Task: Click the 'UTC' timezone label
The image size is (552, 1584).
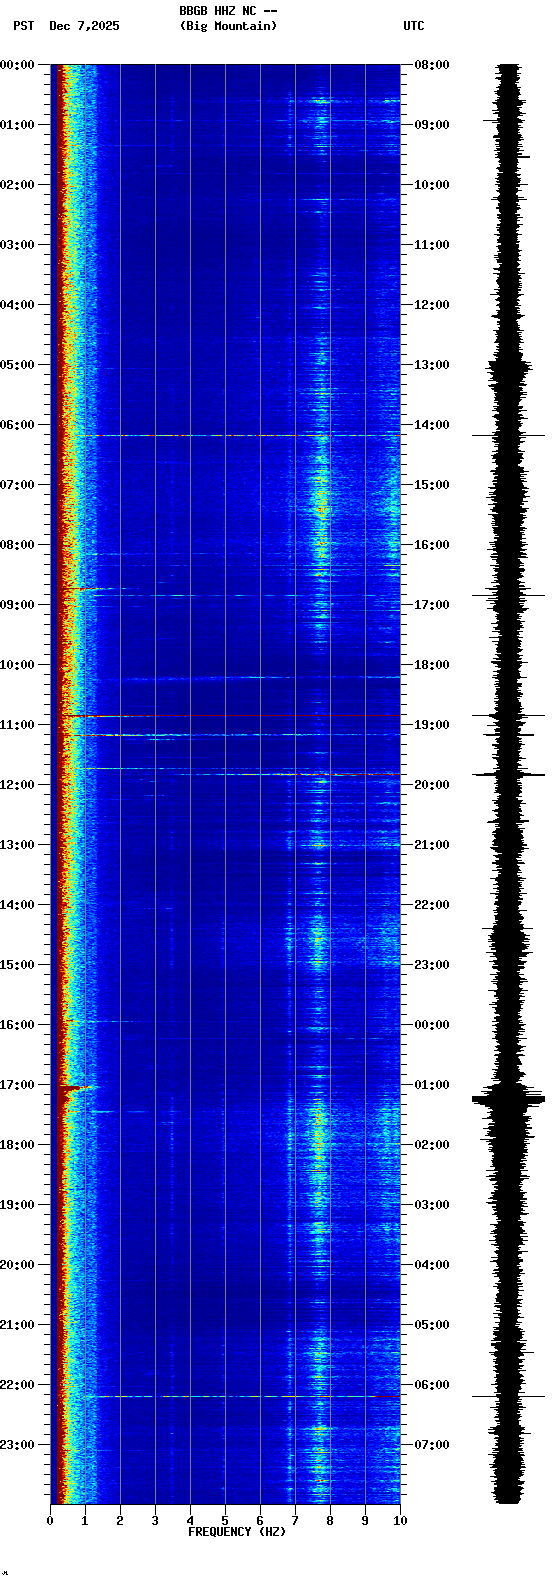Action: [x=414, y=26]
